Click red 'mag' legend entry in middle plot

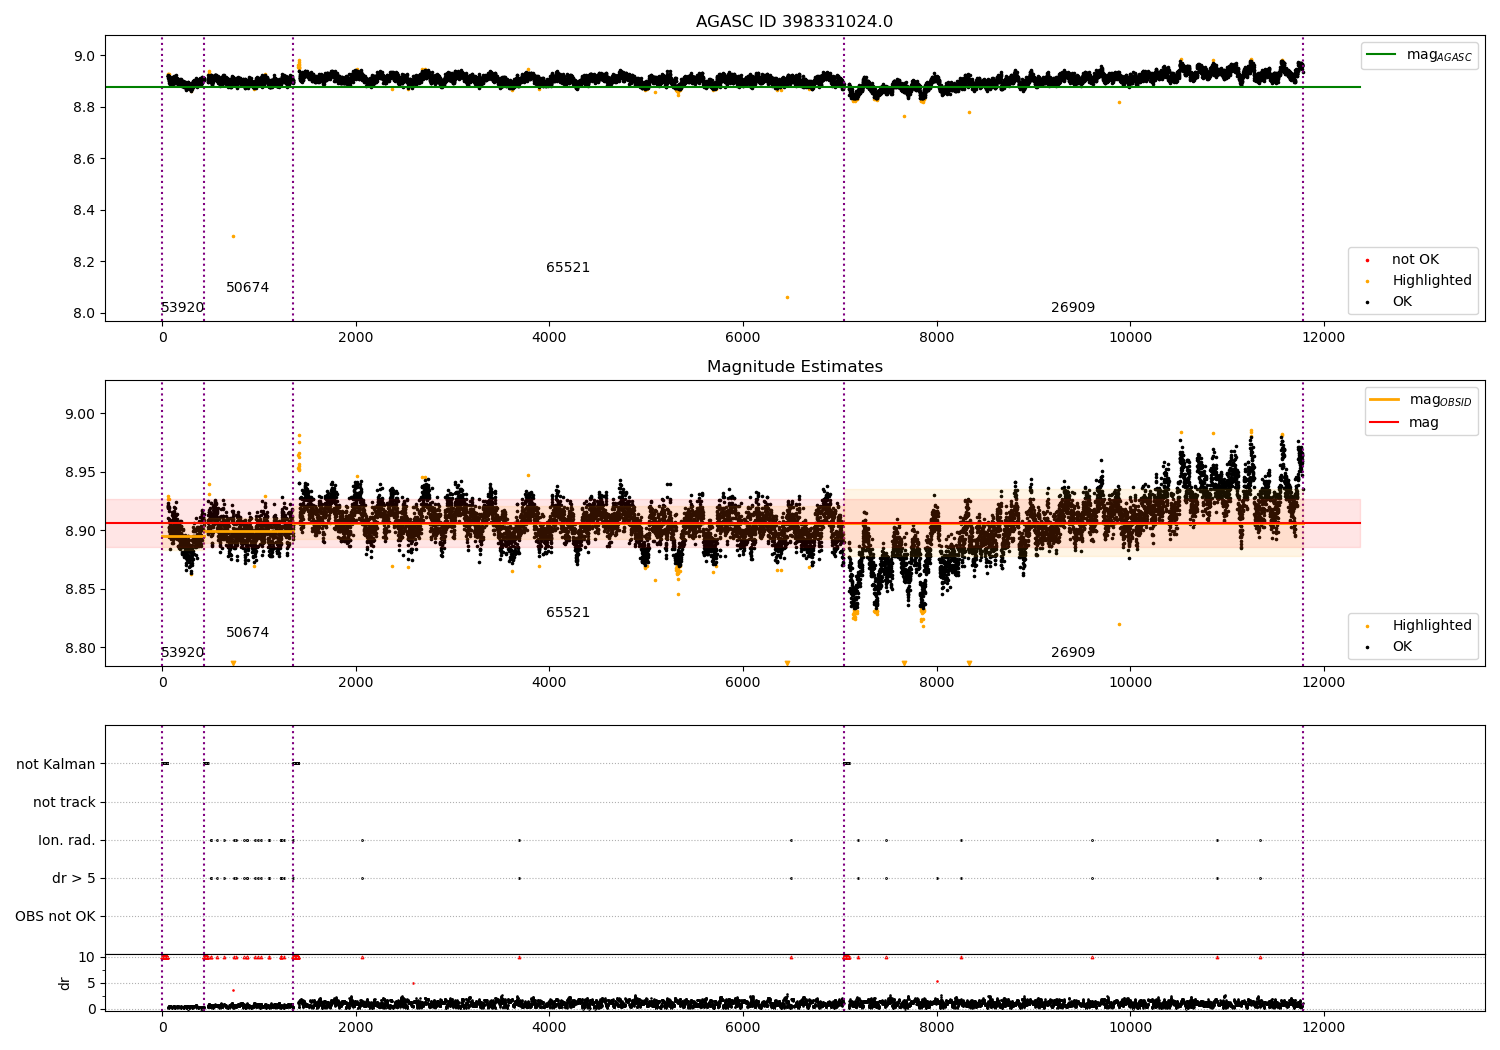tap(1405, 423)
